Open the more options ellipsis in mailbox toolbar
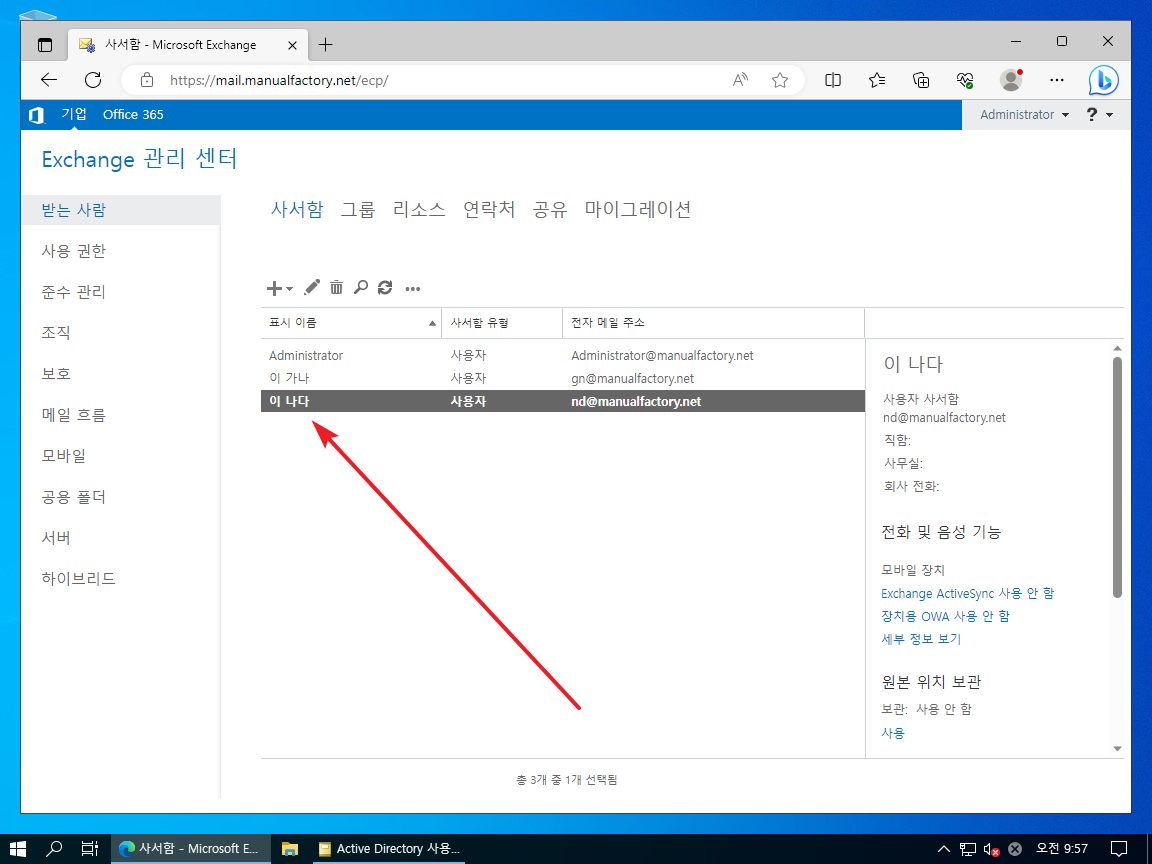Screen dimensions: 1152x864 point(413,289)
